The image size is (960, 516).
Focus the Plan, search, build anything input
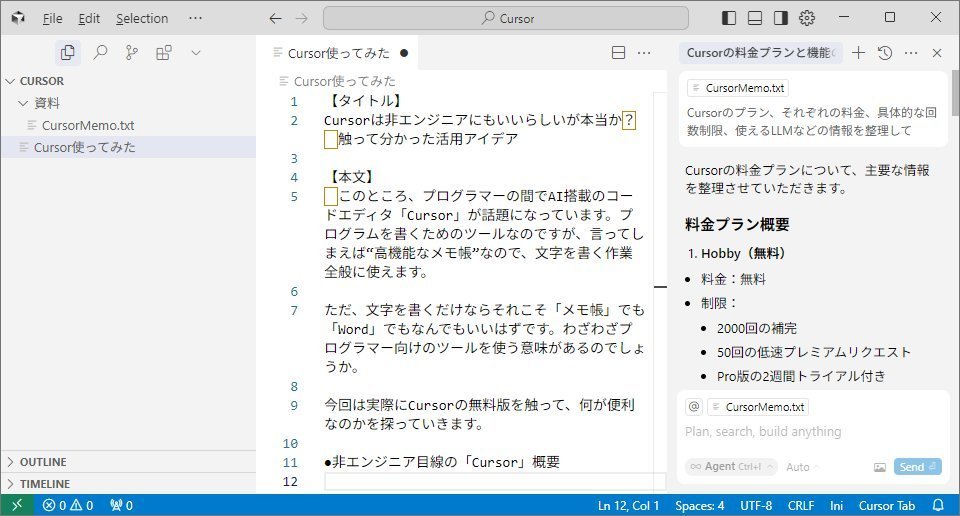coord(813,432)
